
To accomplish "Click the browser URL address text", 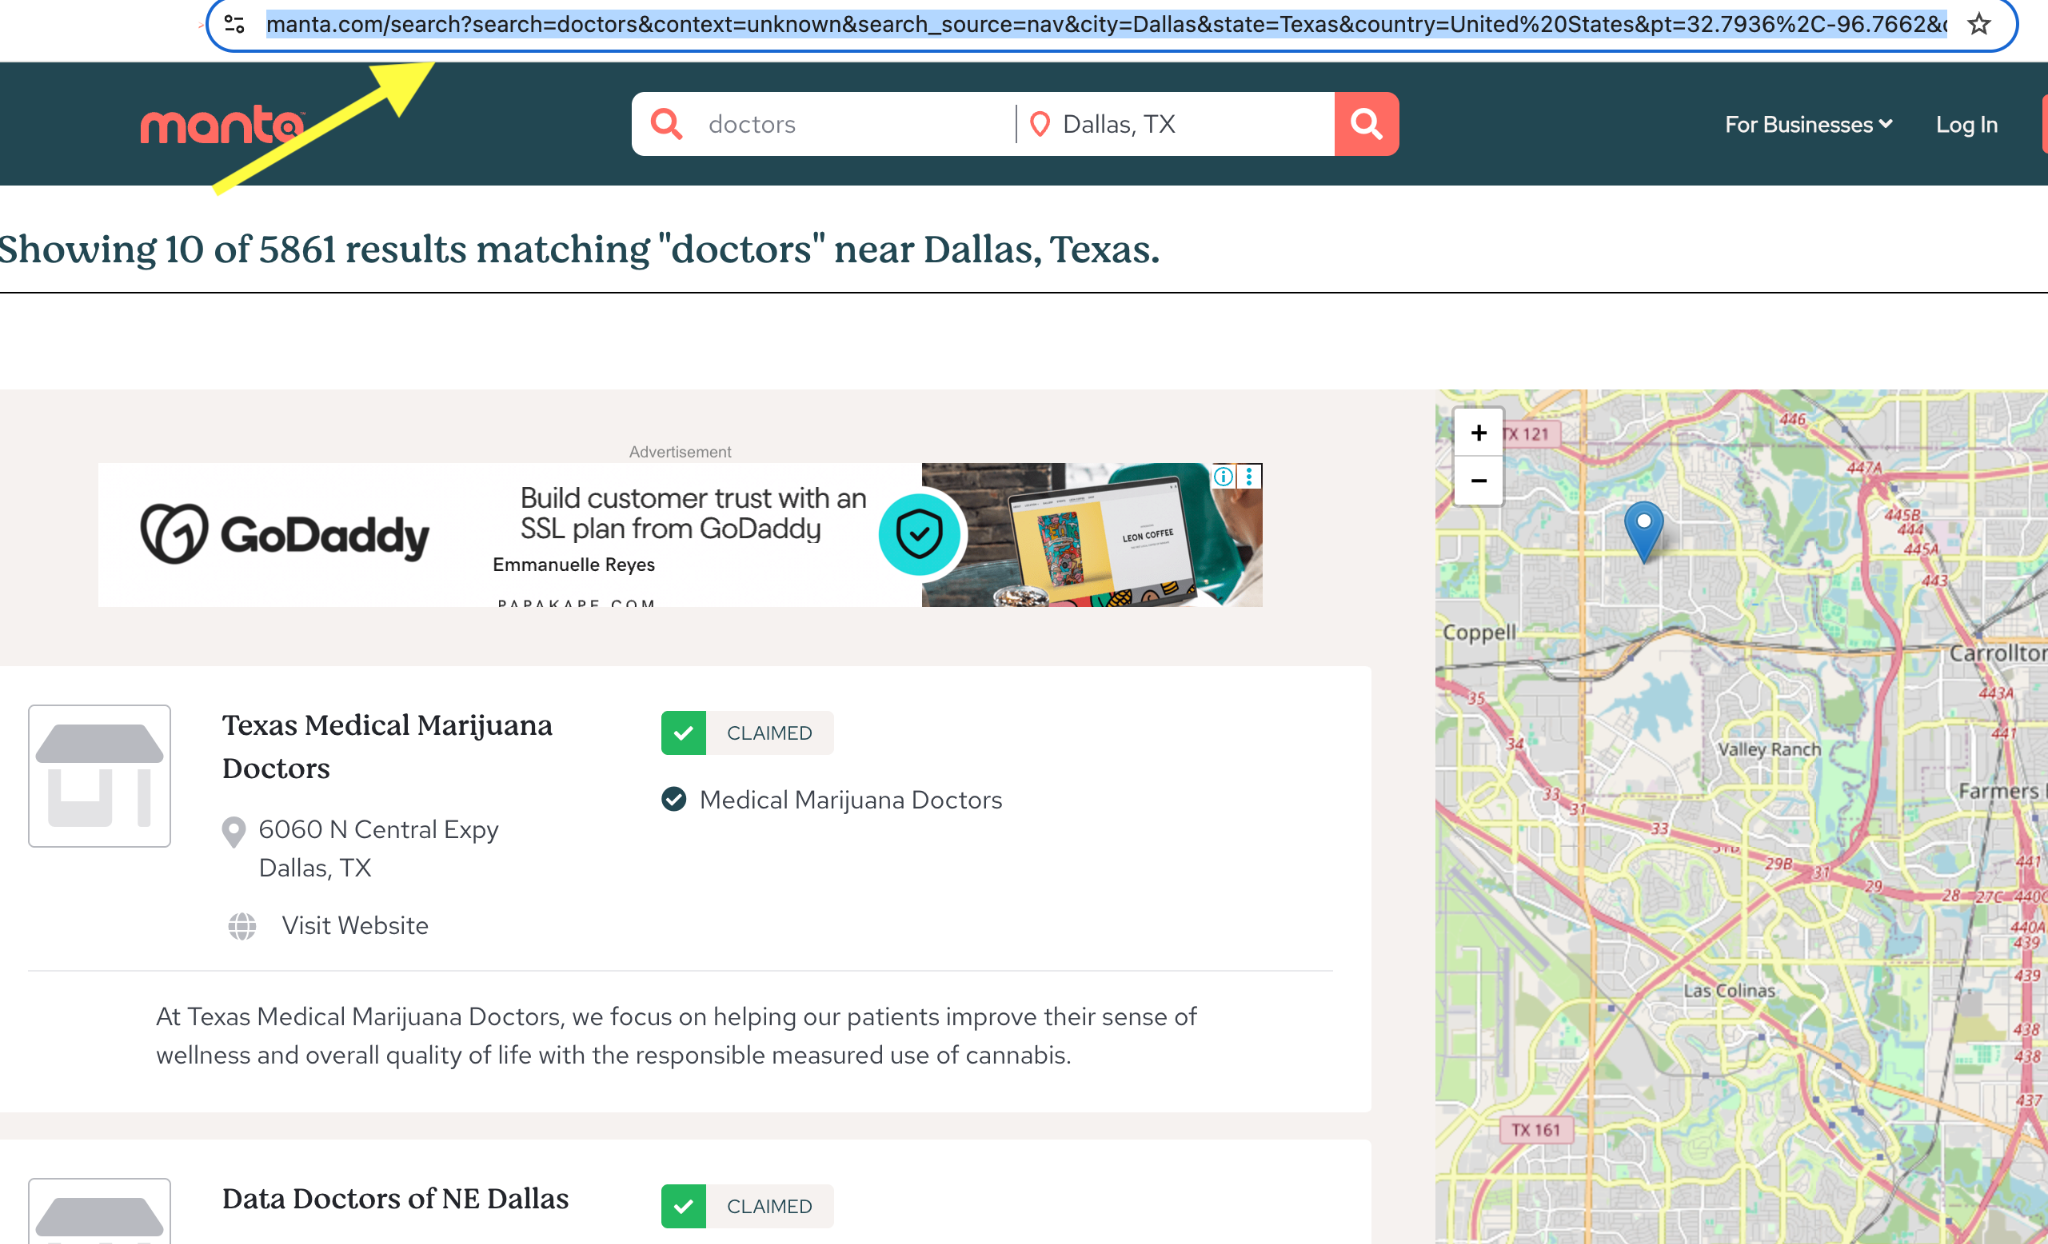I will click(1105, 24).
